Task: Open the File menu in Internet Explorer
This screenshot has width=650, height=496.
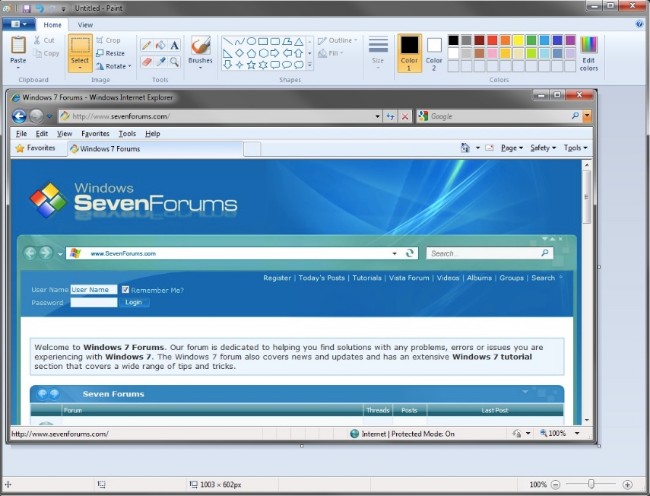Action: [21, 133]
